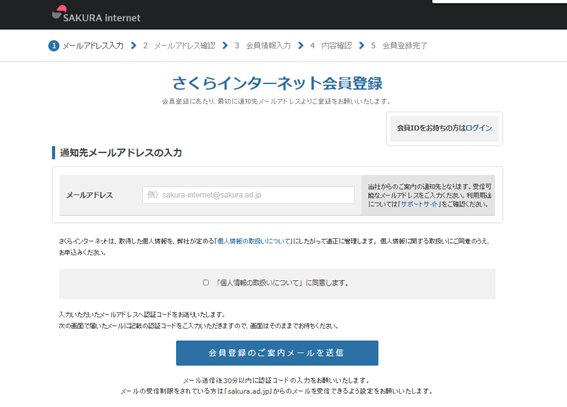Select step 4 内容確認
The image size is (567, 407).
point(331,46)
